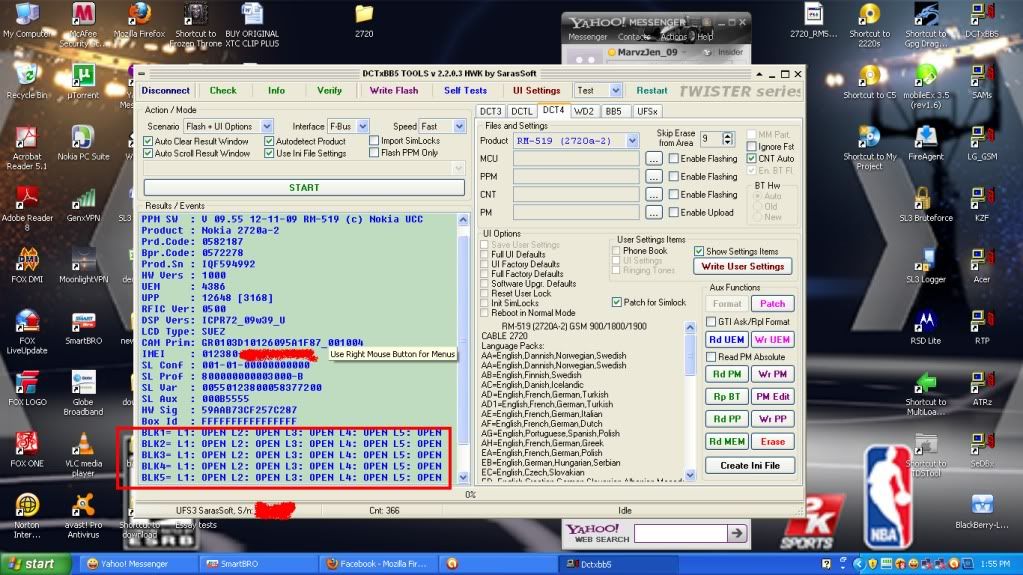The height and width of the screenshot is (575, 1023).
Task: Click the Yahoo Web Search input field
Action: click(x=680, y=533)
